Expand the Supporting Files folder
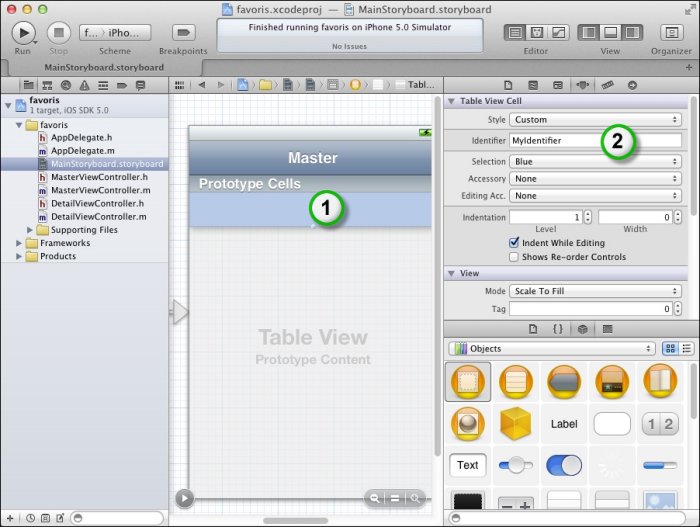 pos(28,230)
